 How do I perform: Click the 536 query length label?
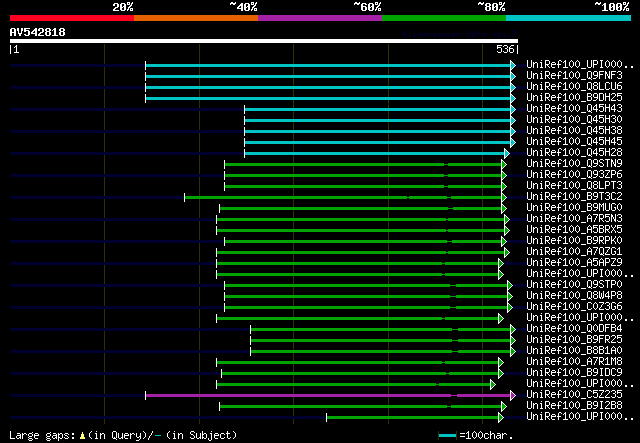coord(505,49)
